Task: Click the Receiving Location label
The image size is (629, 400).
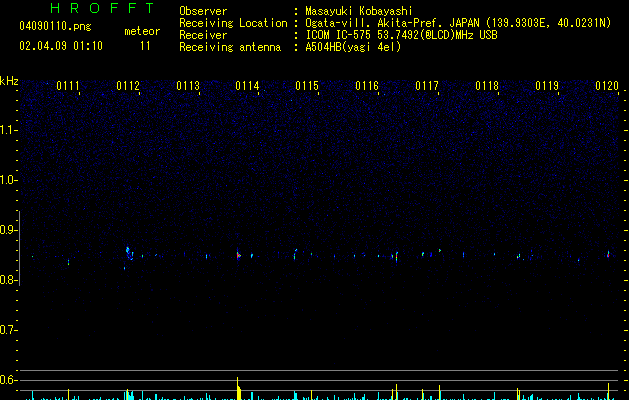Action: 233,23
